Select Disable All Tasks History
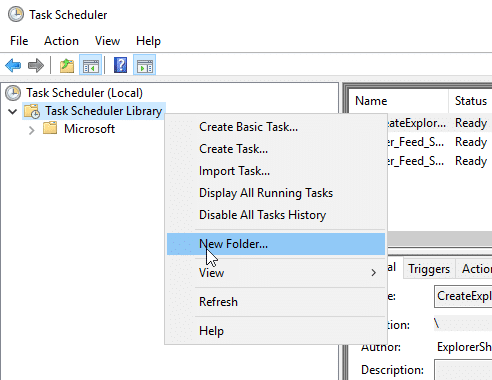The height and width of the screenshot is (380, 492). click(276, 215)
